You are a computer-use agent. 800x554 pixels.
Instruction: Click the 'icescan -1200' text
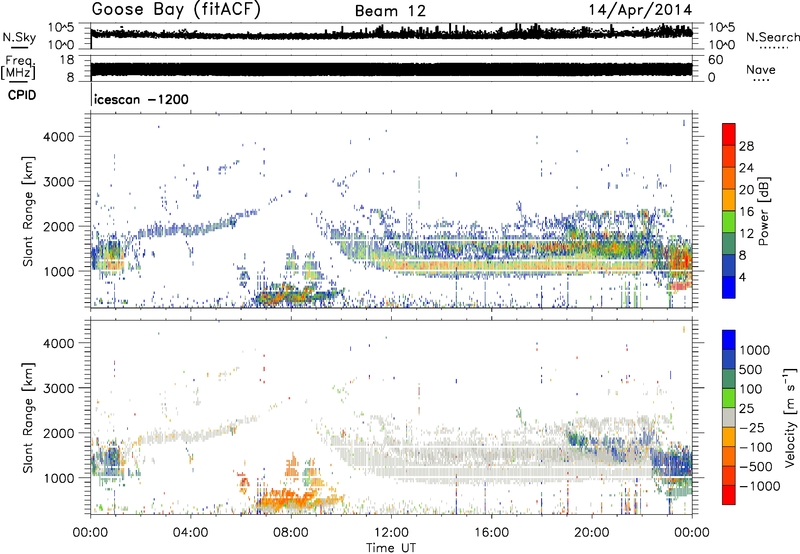point(141,99)
